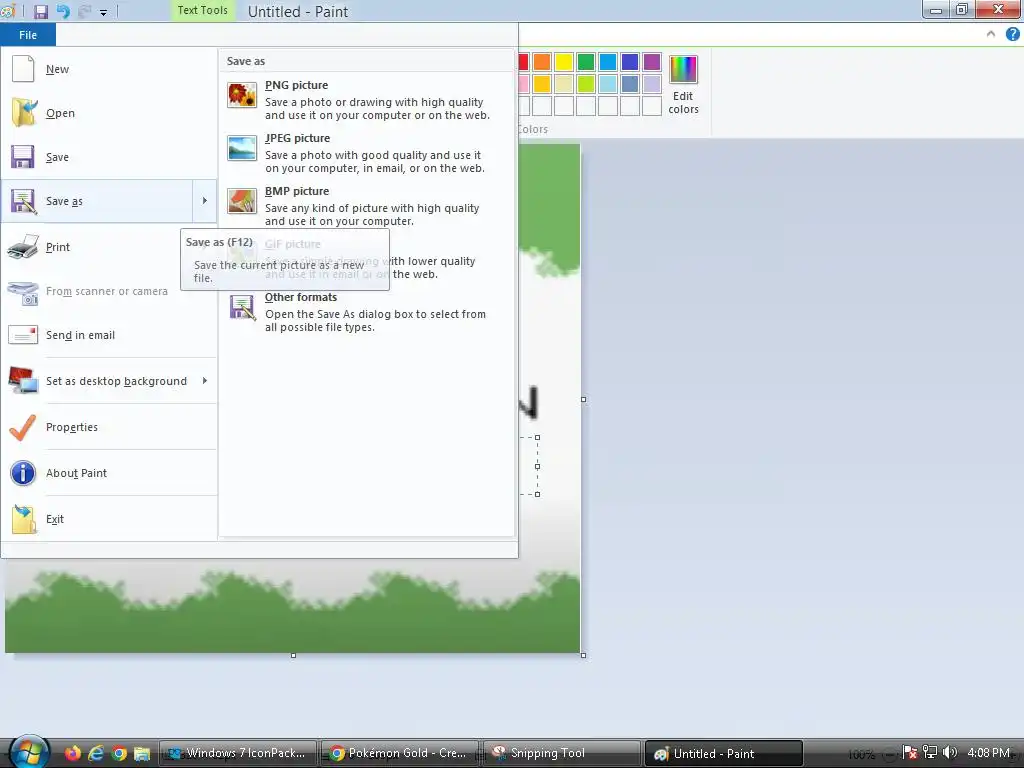Pick the lime color swatch in second row
This screenshot has height=768, width=1024.
coord(586,84)
